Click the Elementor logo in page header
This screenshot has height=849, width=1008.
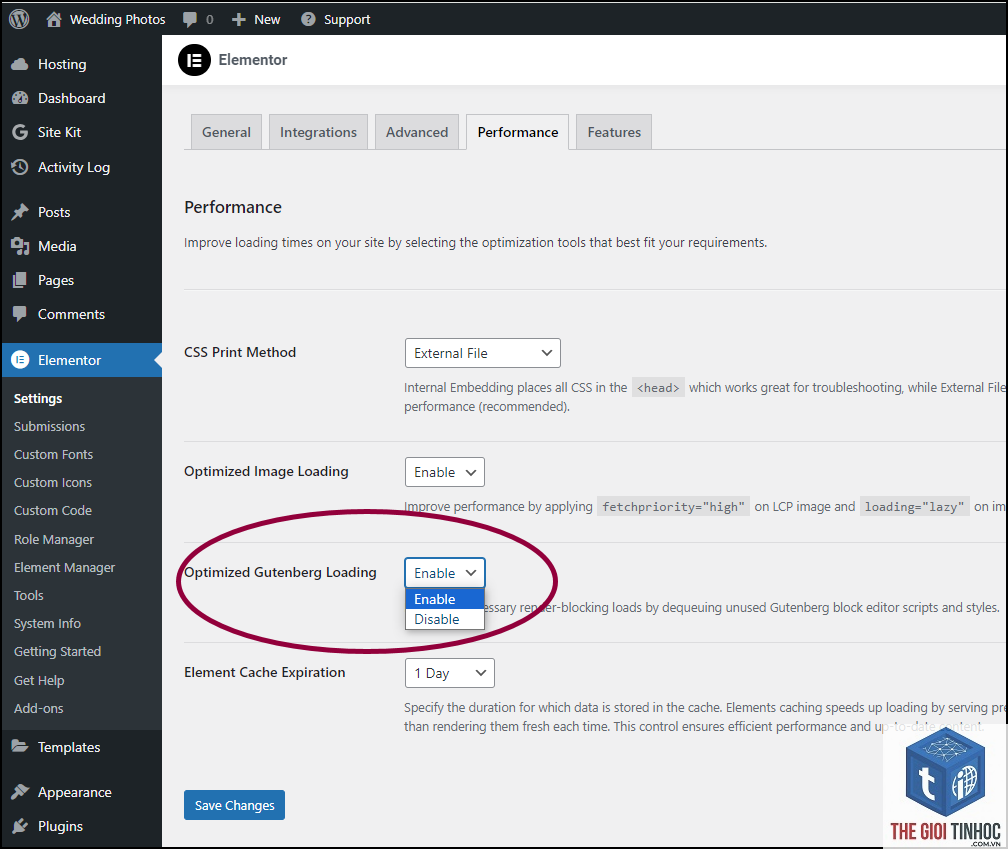tap(194, 60)
